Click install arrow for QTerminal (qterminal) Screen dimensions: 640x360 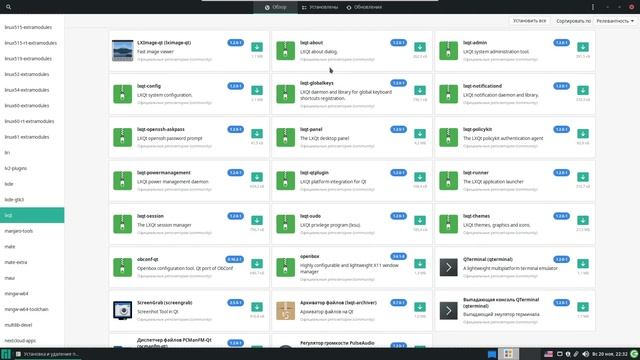point(583,264)
